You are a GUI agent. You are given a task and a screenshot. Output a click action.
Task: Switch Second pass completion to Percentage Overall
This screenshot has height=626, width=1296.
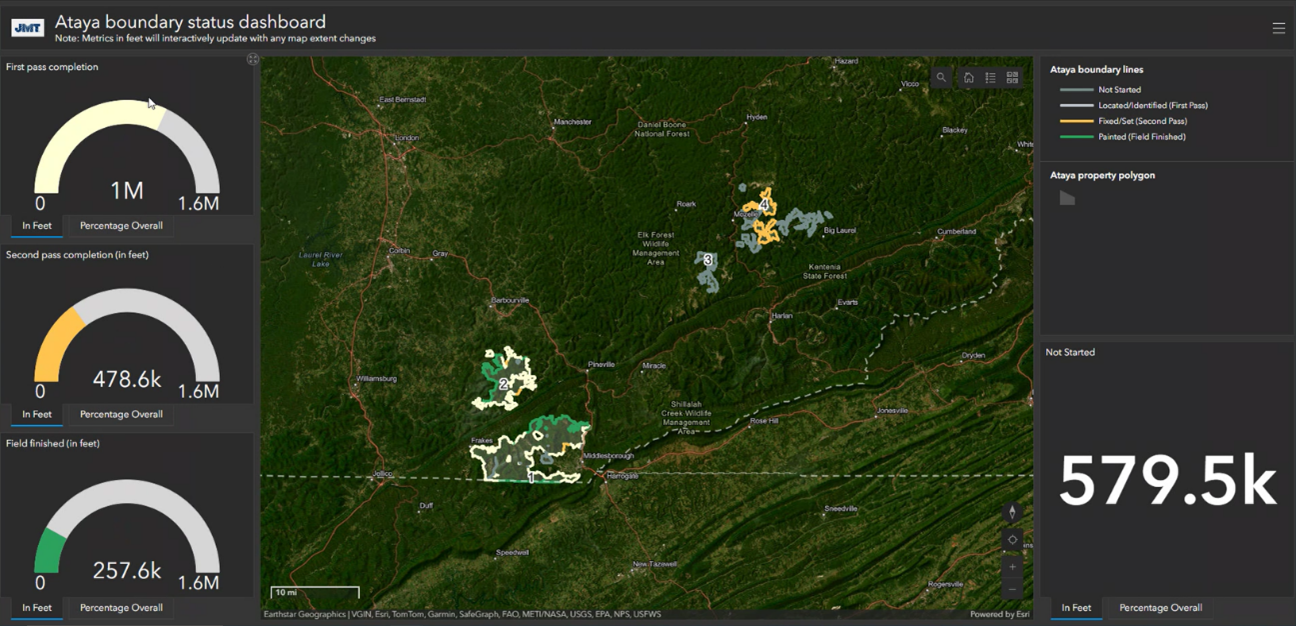(121, 414)
